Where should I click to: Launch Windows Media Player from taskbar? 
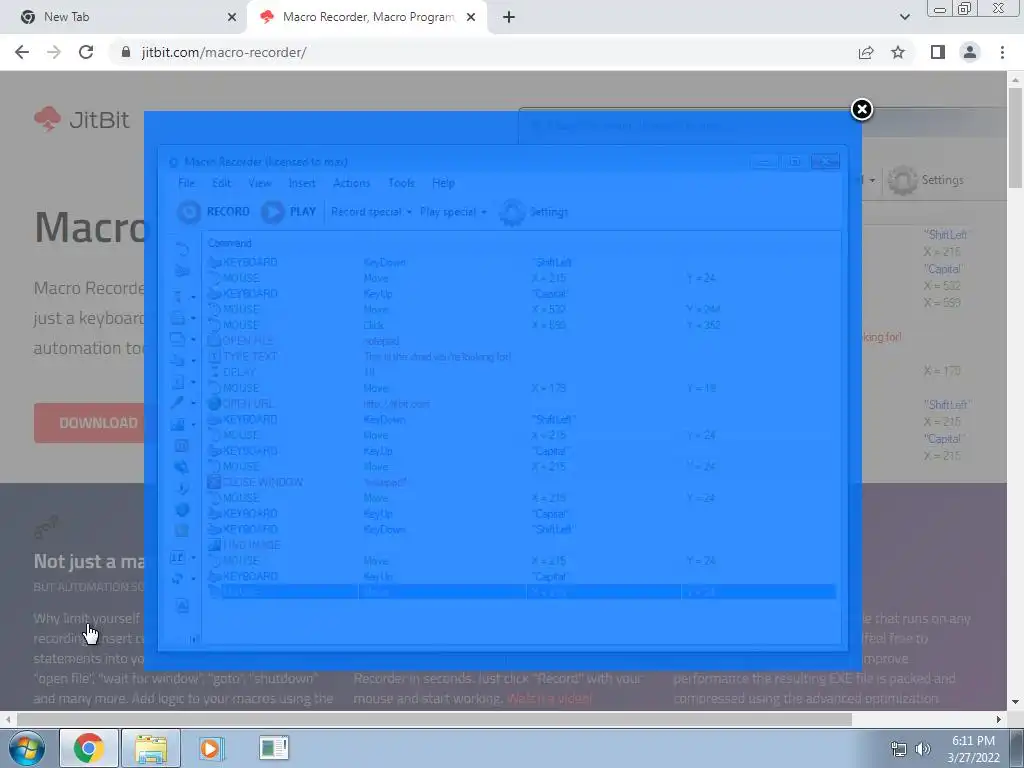pyautogui.click(x=211, y=748)
